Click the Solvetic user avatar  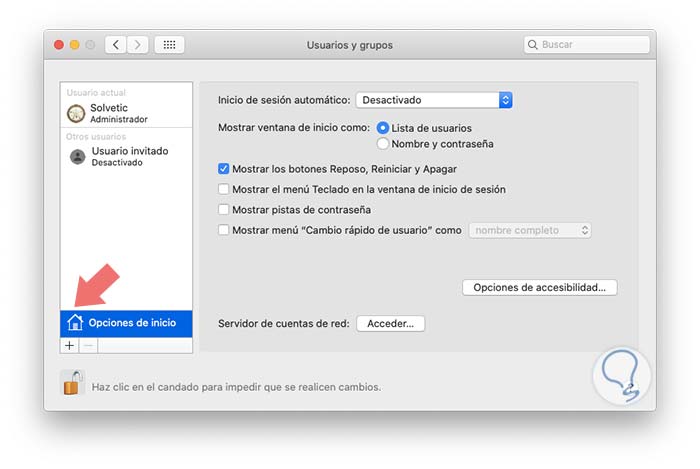click(x=76, y=112)
